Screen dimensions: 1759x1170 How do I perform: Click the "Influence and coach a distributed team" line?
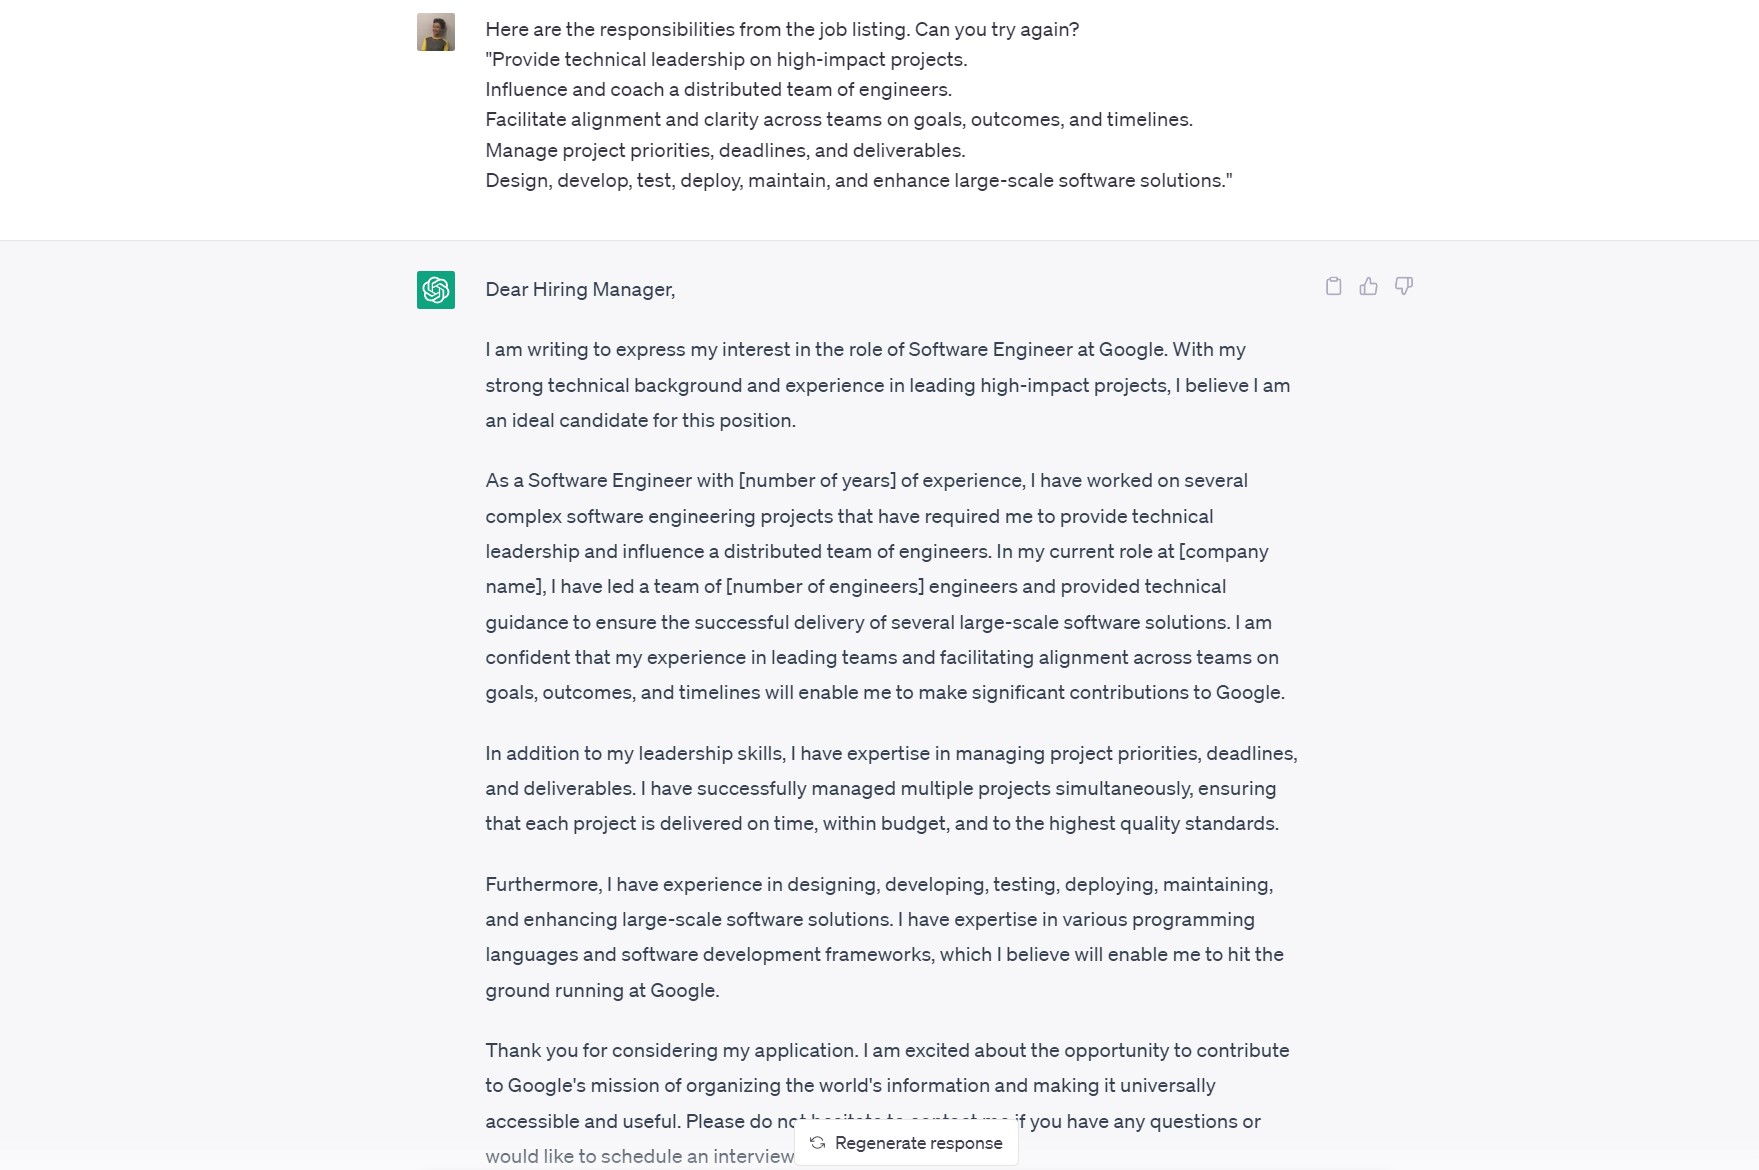(718, 90)
